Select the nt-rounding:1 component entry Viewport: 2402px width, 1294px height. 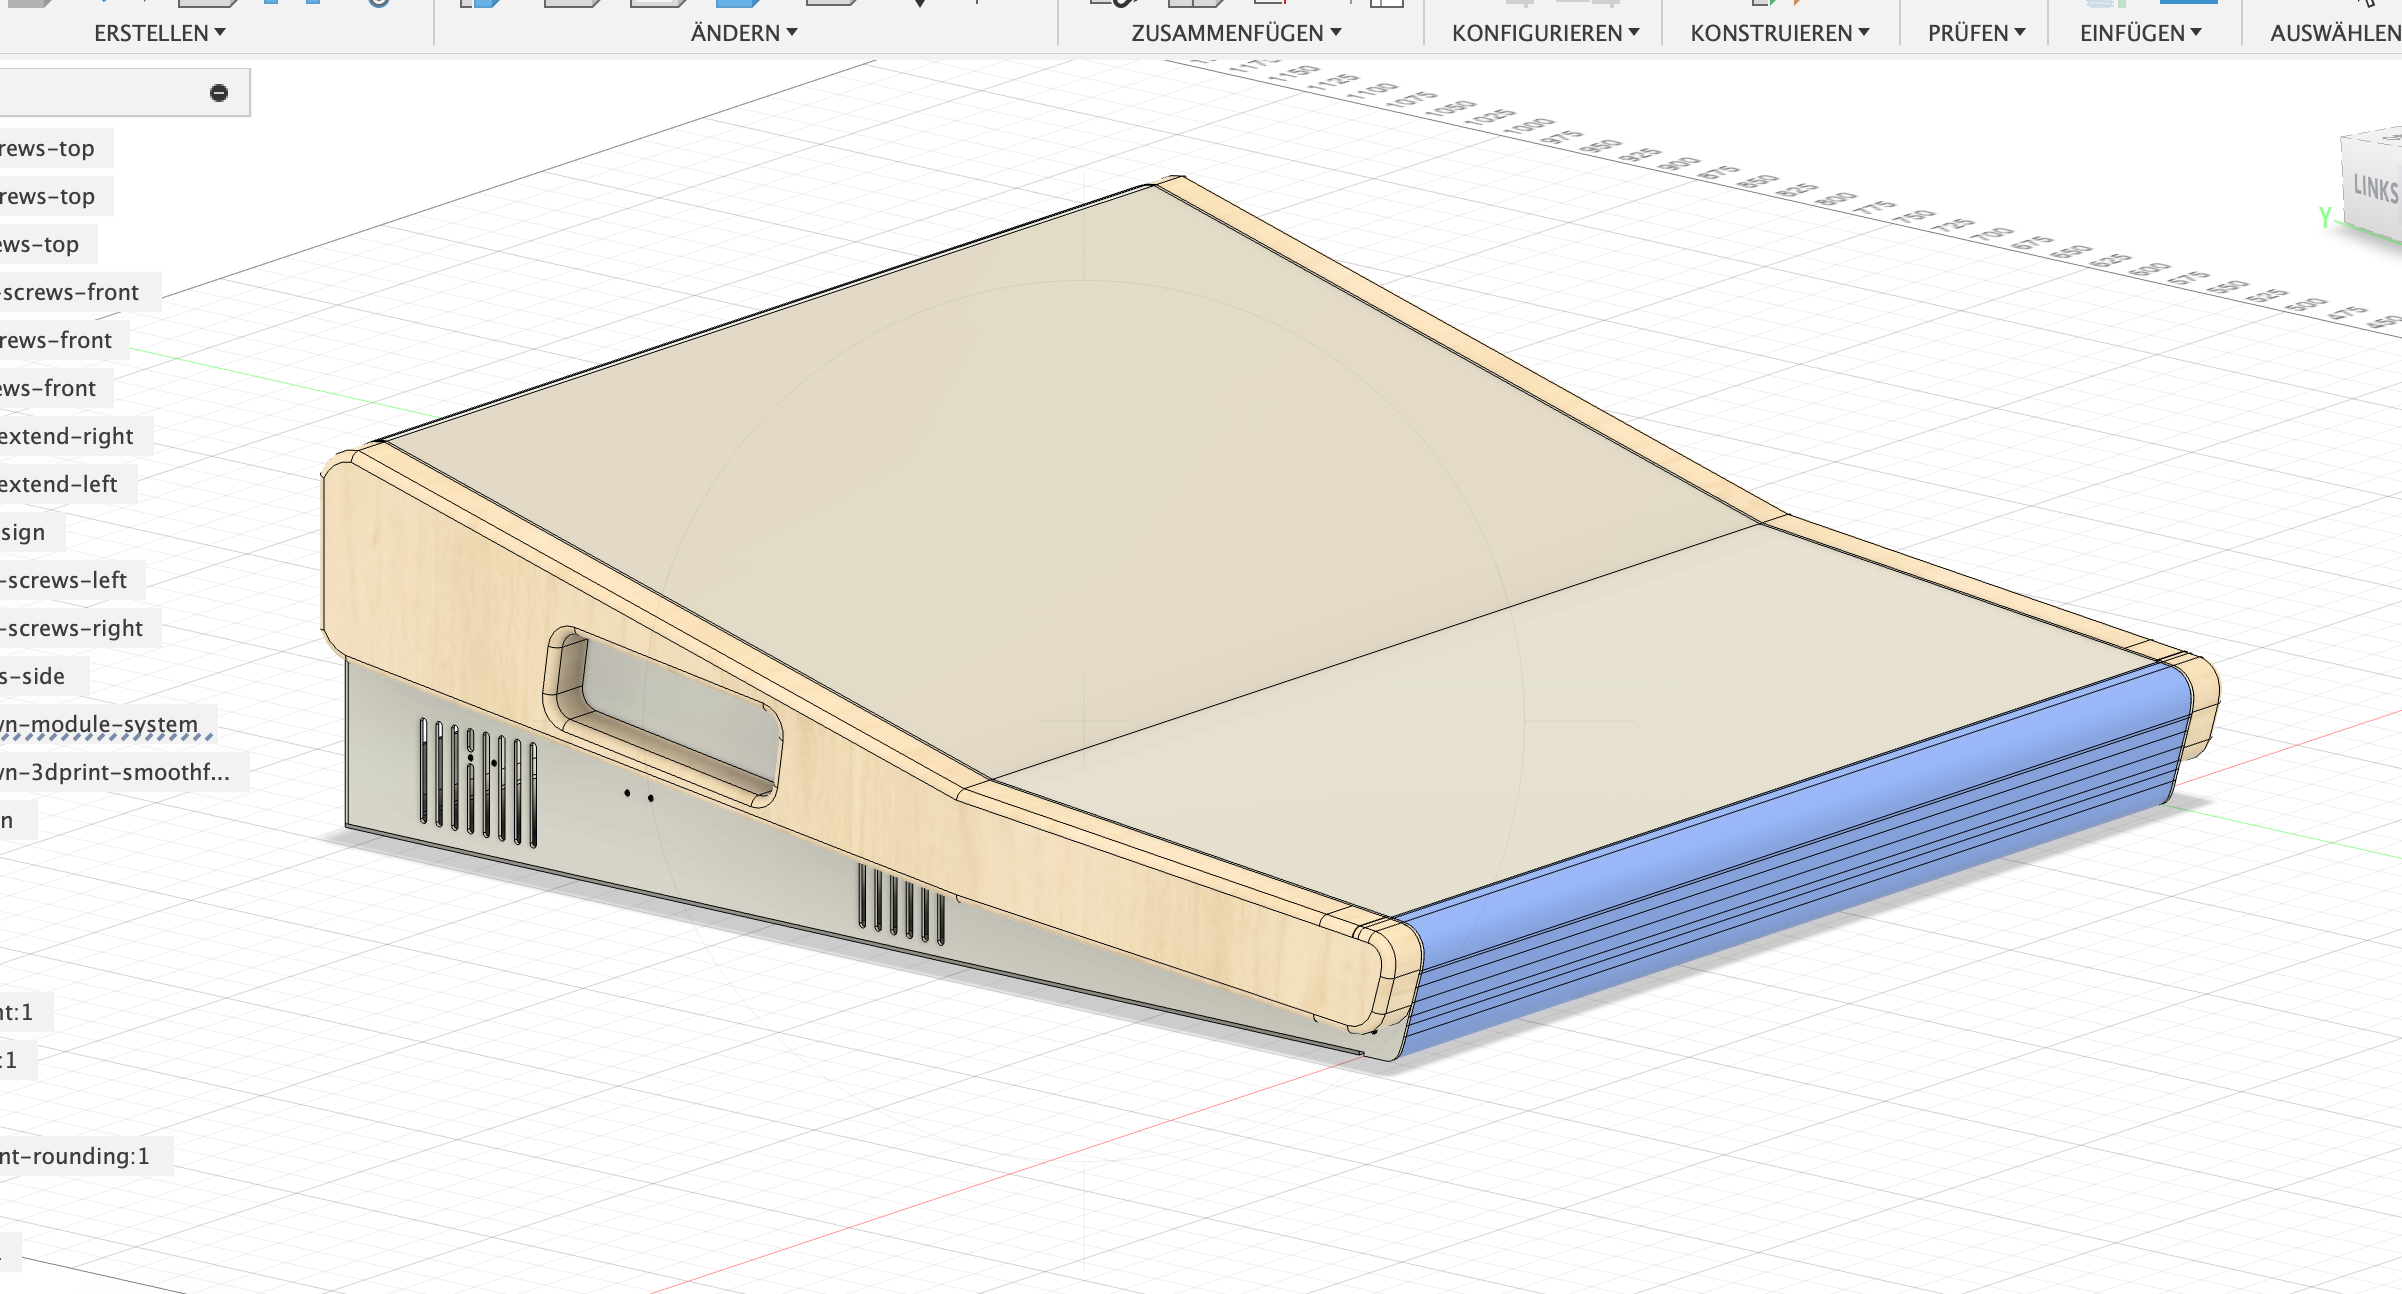coord(76,1156)
